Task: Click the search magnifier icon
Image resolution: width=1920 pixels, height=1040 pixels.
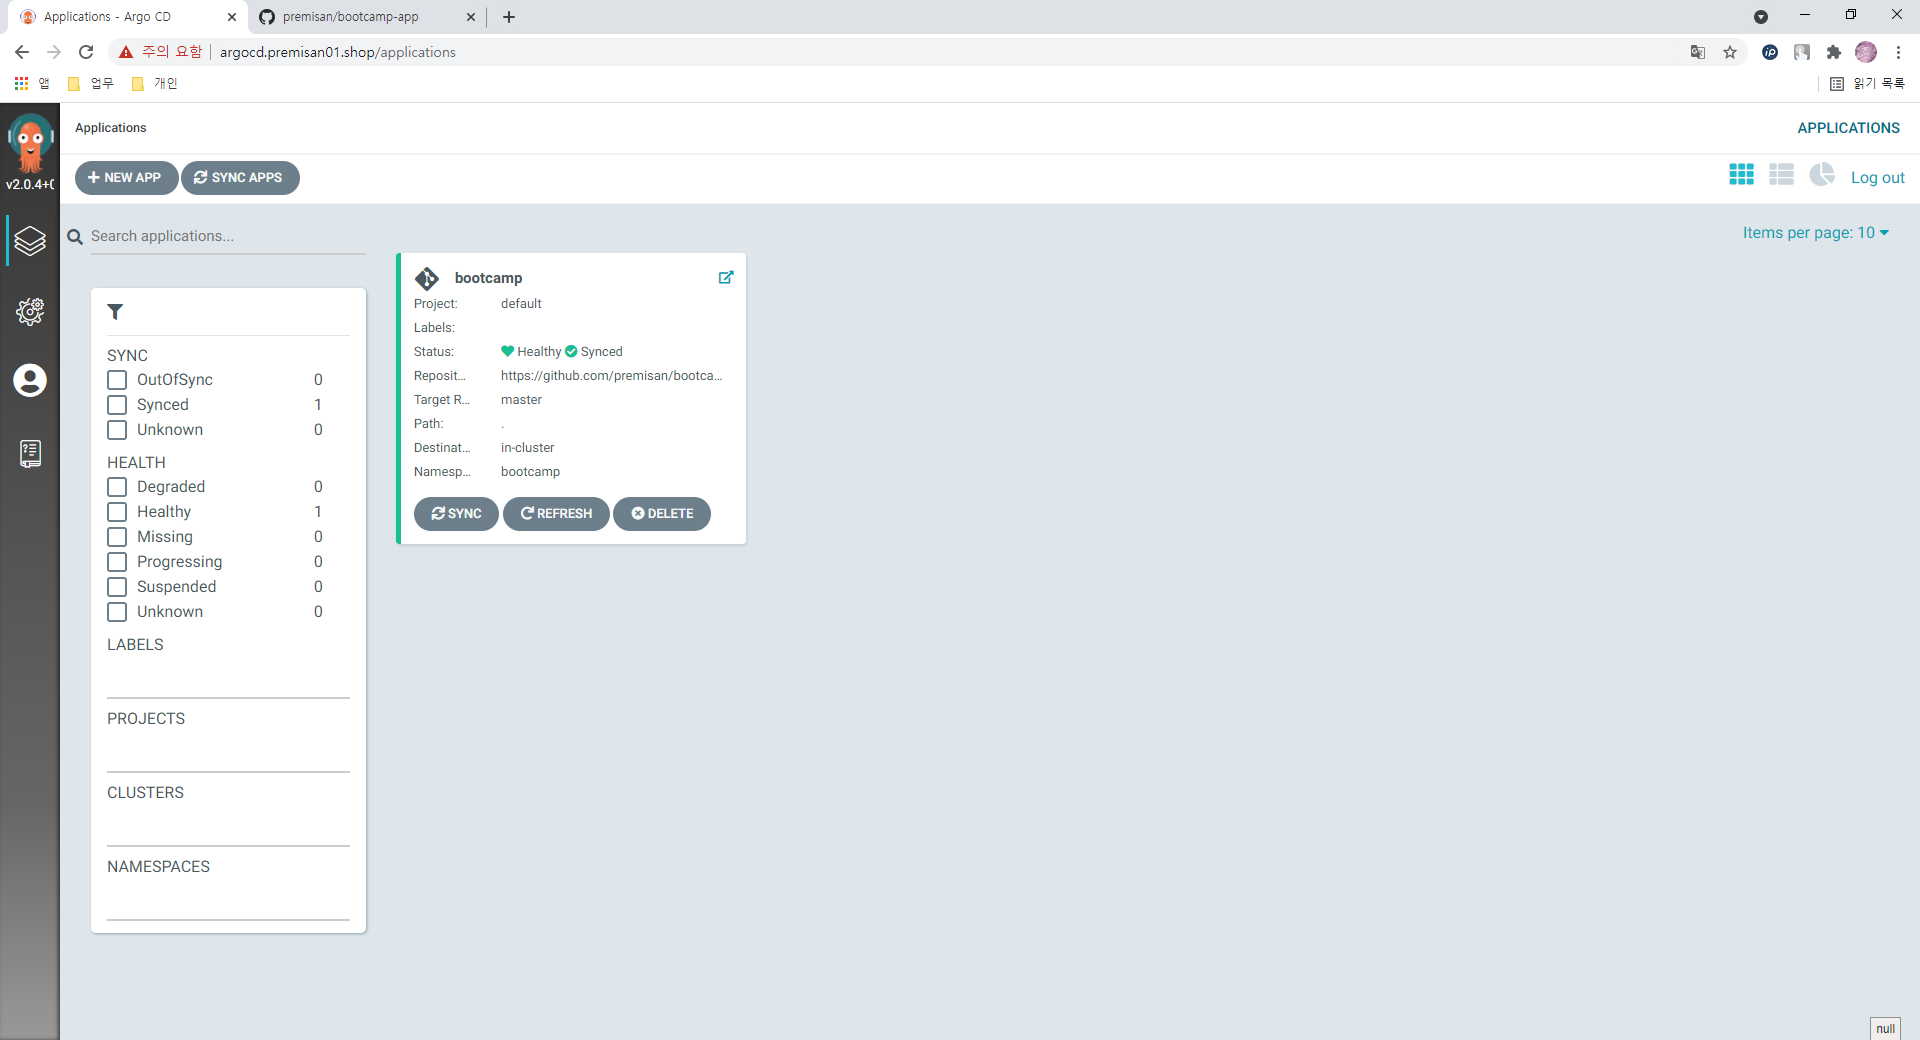Action: [x=75, y=237]
